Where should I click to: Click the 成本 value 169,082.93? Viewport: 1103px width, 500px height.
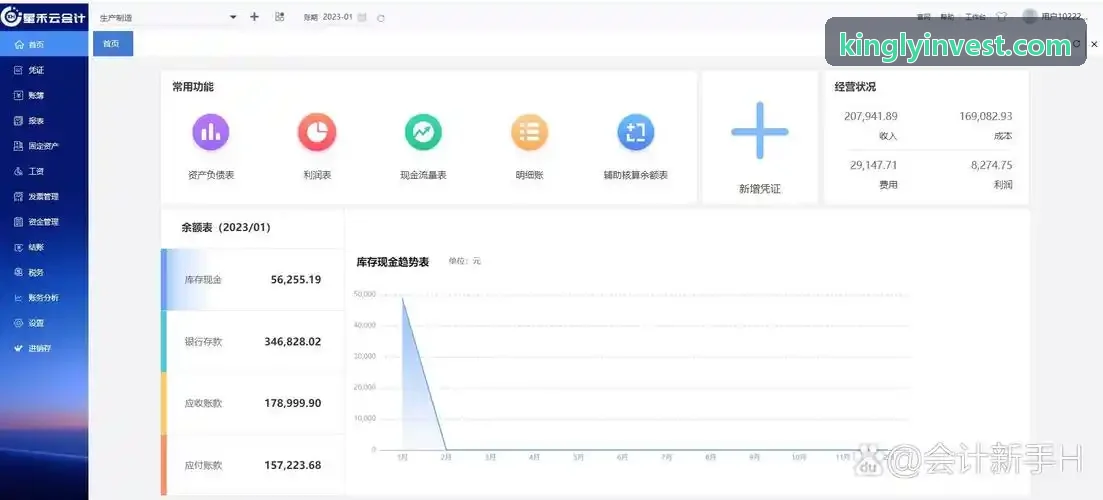point(986,116)
